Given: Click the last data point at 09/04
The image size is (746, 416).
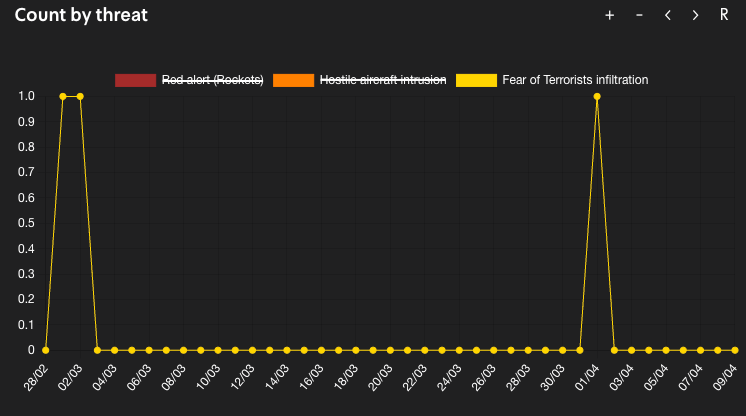Looking at the screenshot, I should 735,350.
